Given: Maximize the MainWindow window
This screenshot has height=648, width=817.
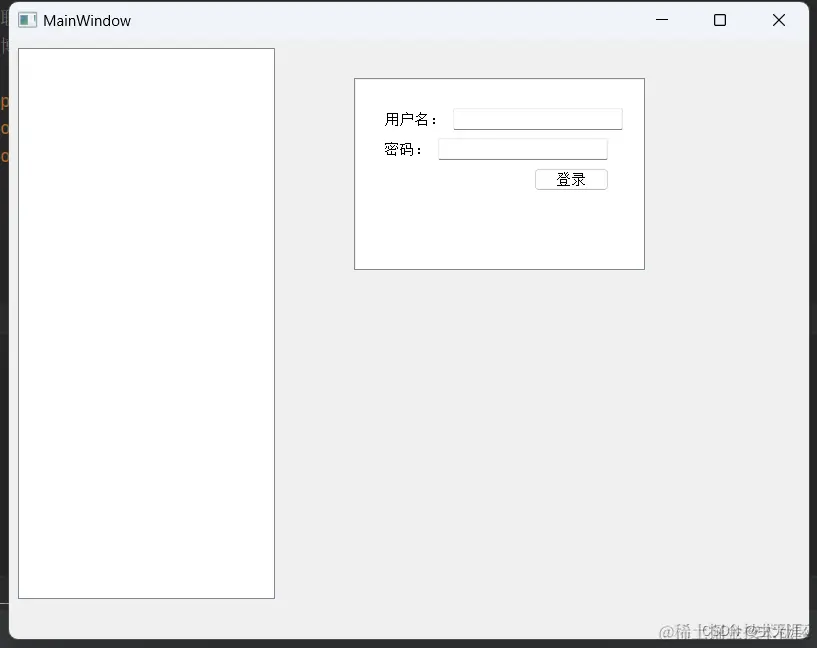Looking at the screenshot, I should (720, 19).
